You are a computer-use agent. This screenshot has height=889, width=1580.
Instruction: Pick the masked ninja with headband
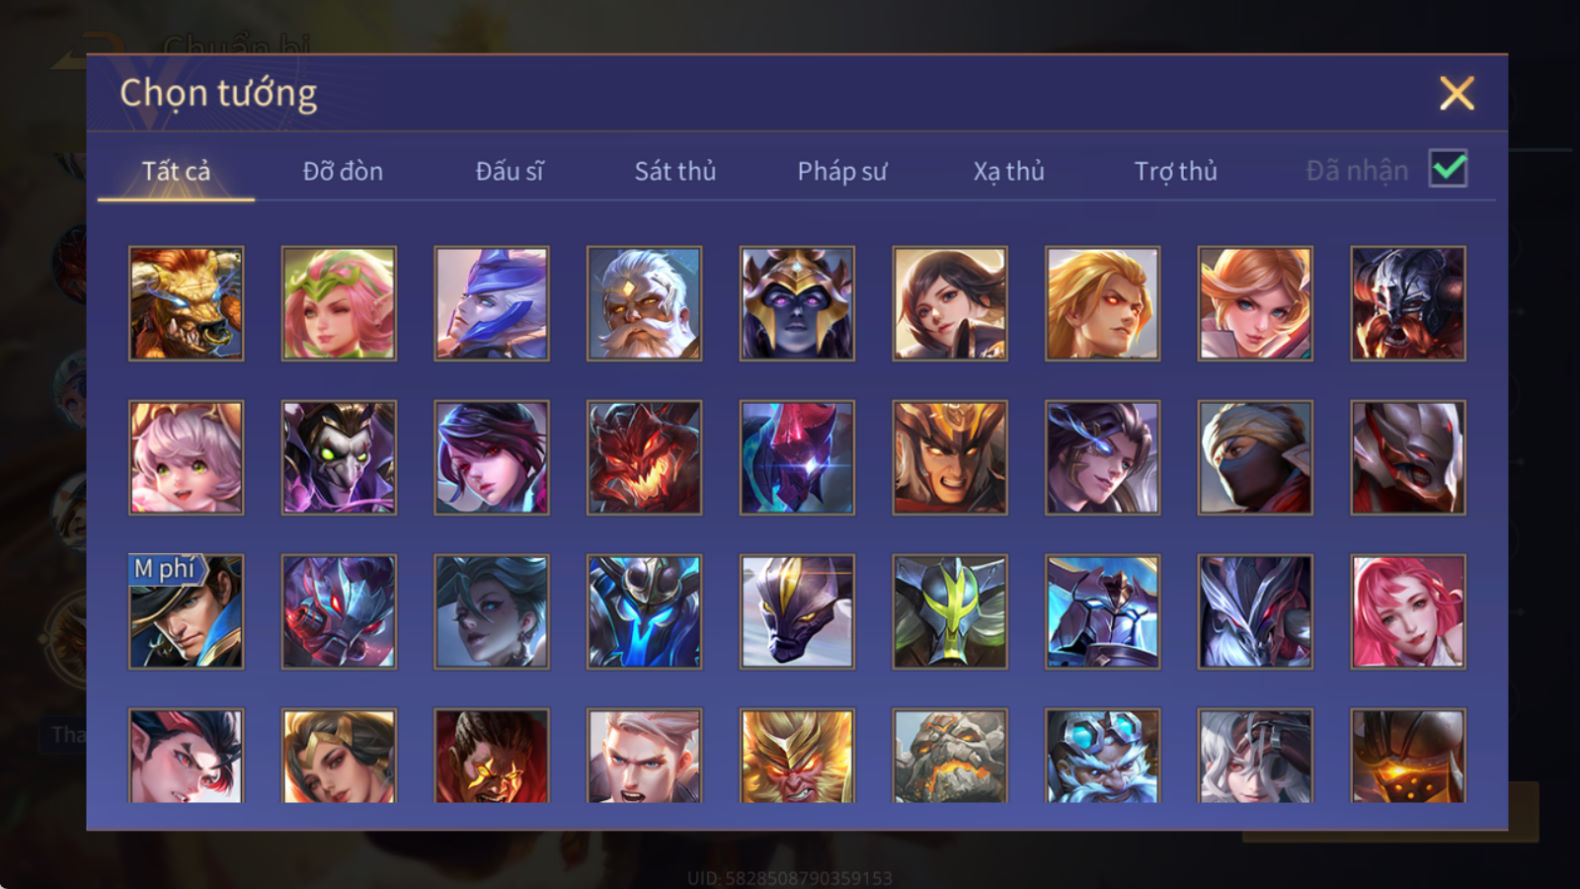point(1255,457)
